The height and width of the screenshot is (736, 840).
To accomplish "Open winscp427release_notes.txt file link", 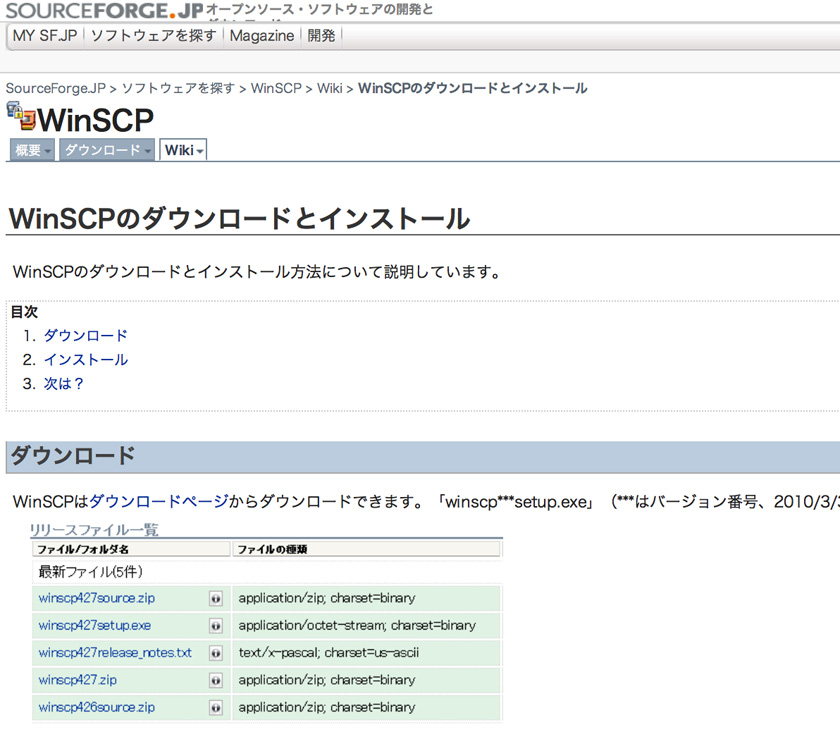I will coord(115,653).
